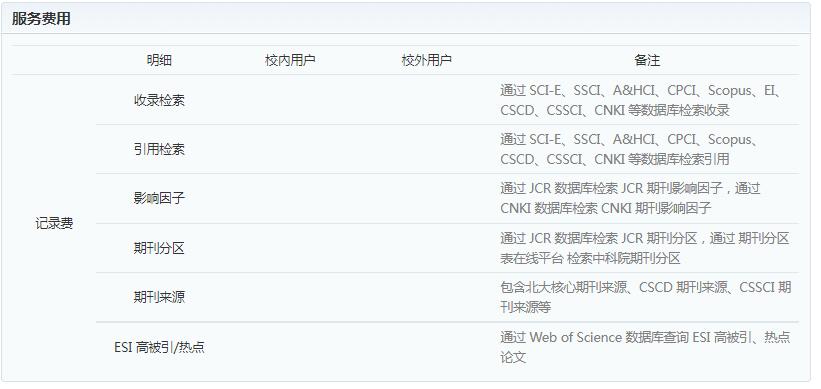Click the 期刊来源 detail cell
Image resolution: width=821 pixels, height=389 pixels.
(x=159, y=297)
